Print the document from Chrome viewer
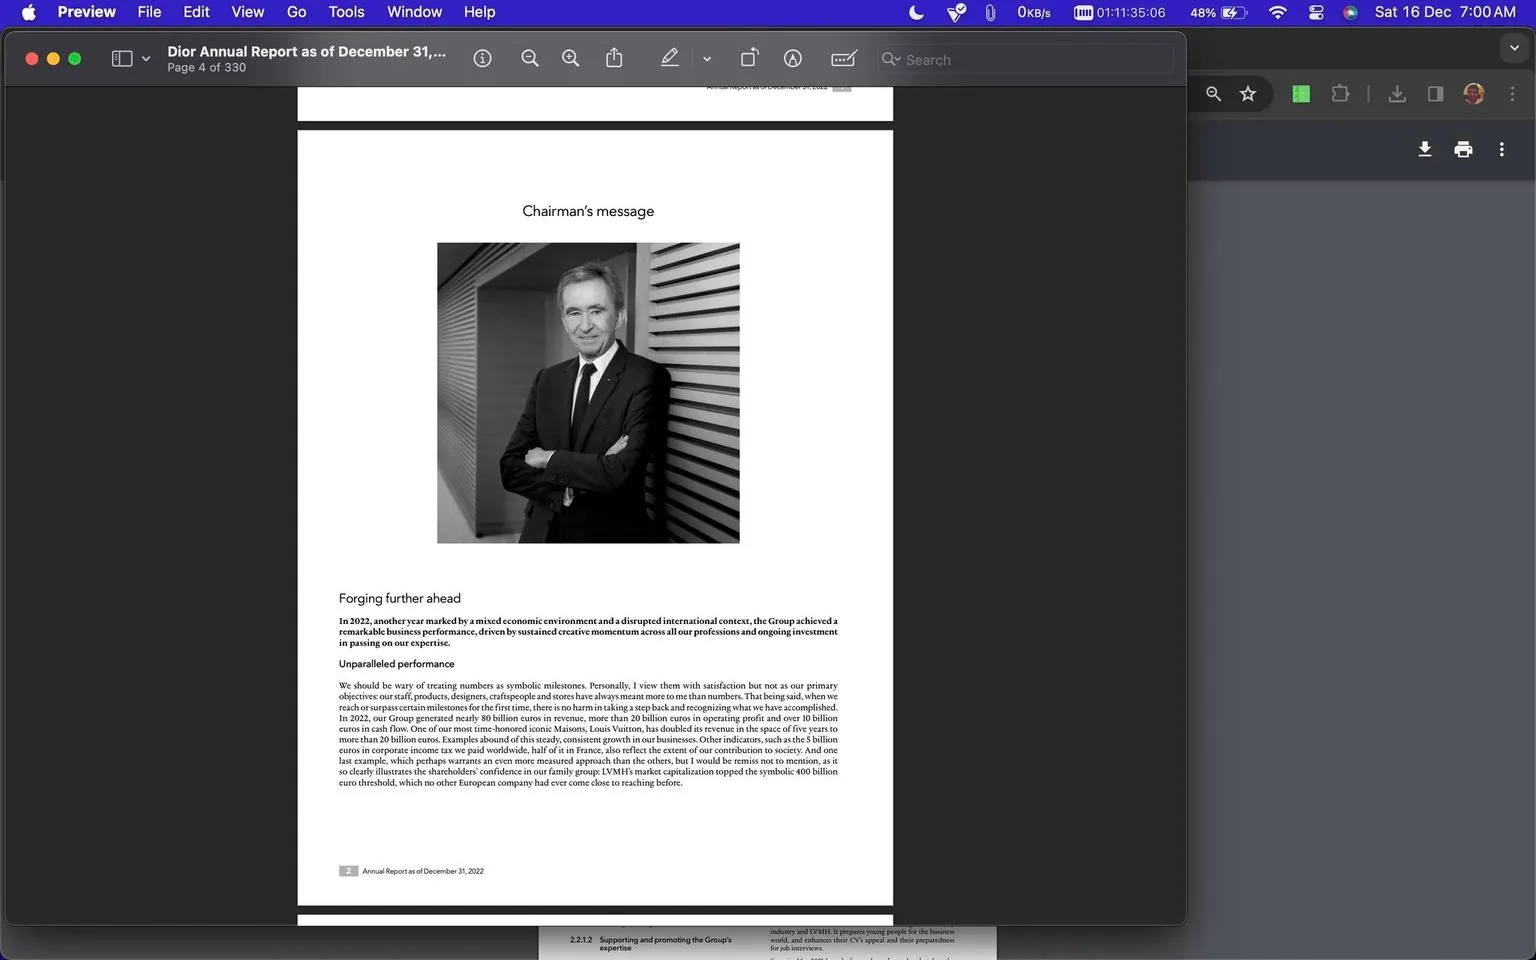Viewport: 1536px width, 960px height. [x=1462, y=149]
